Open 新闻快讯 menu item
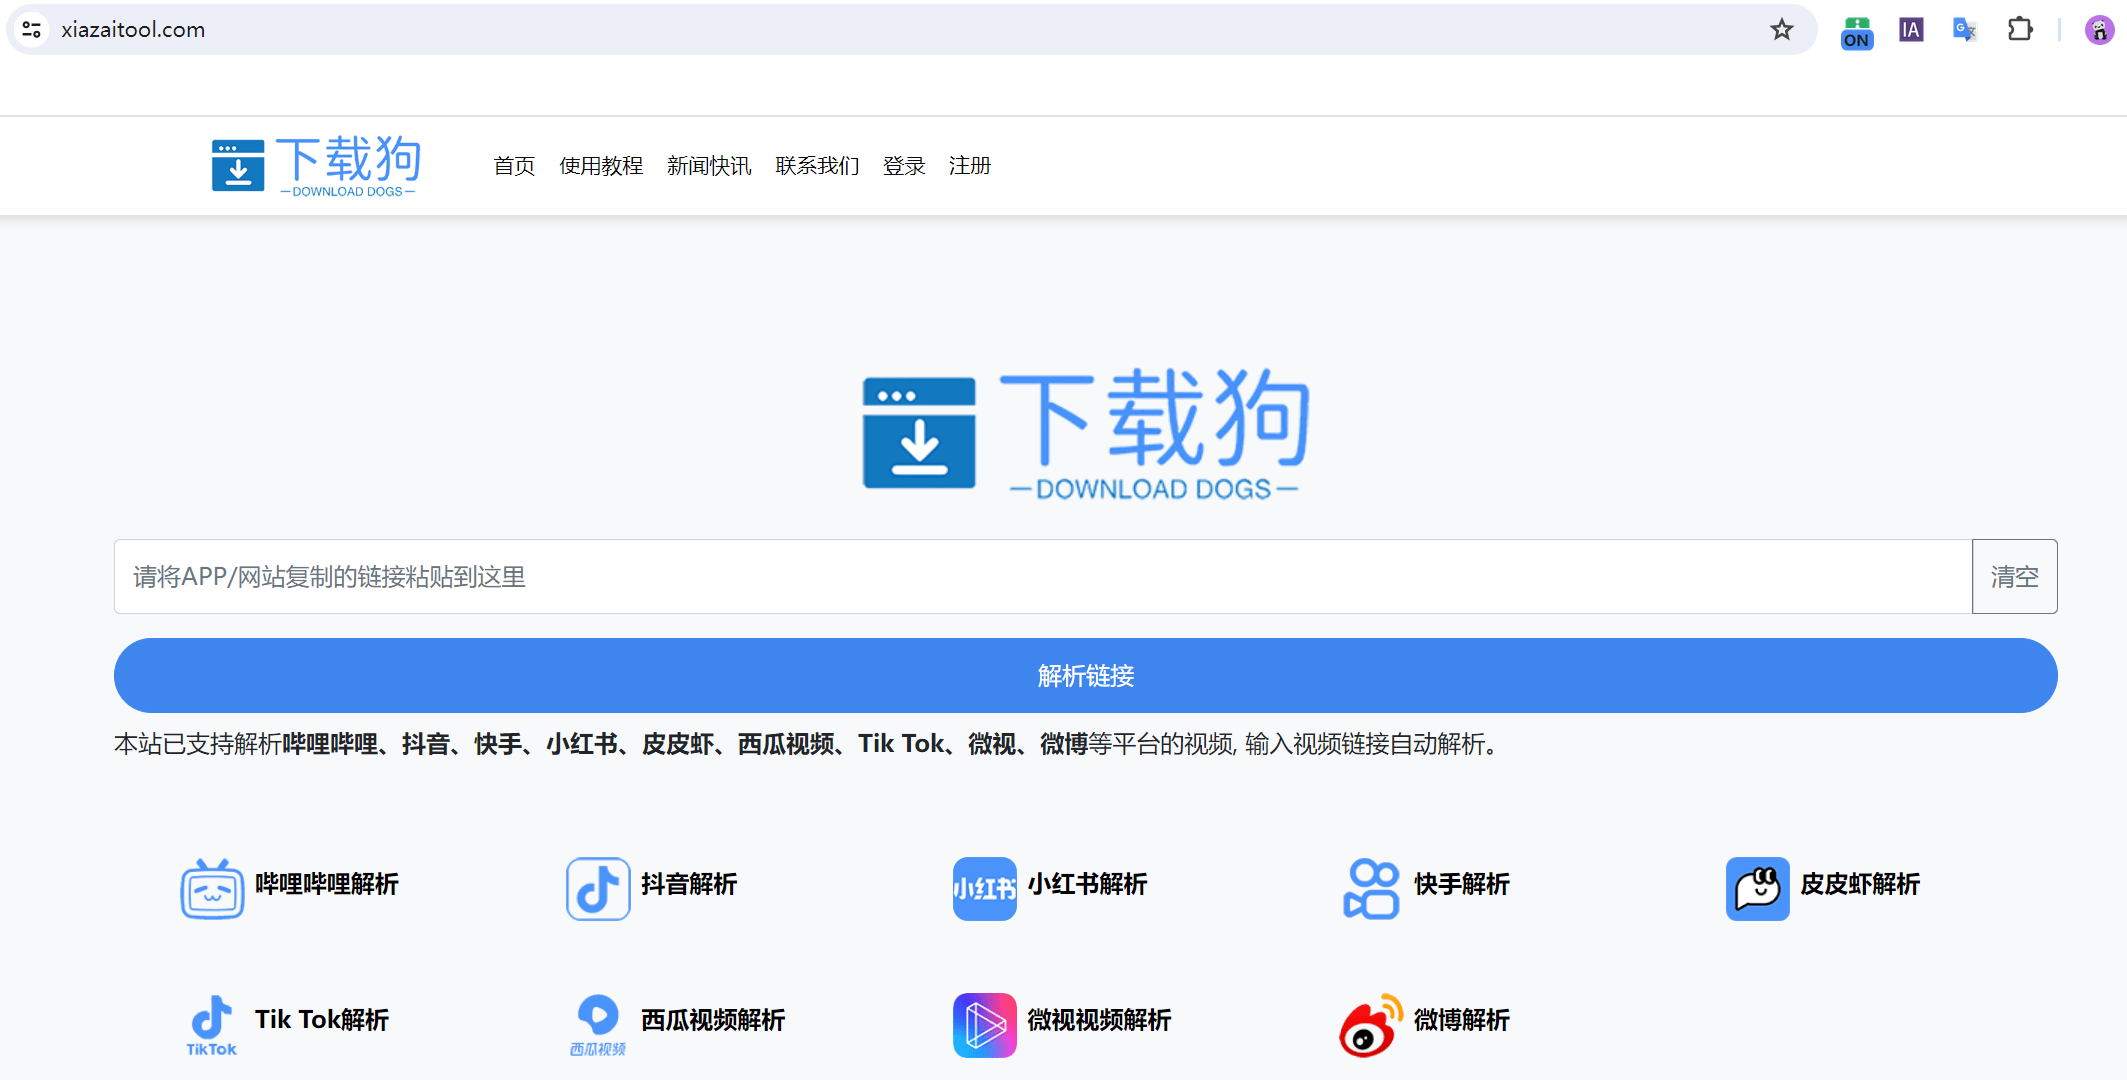Viewport: 2127px width, 1080px height. [x=709, y=166]
